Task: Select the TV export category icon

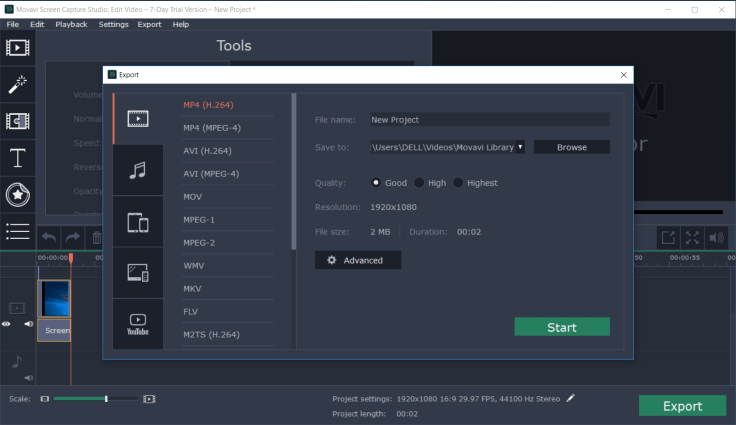Action: (x=138, y=273)
